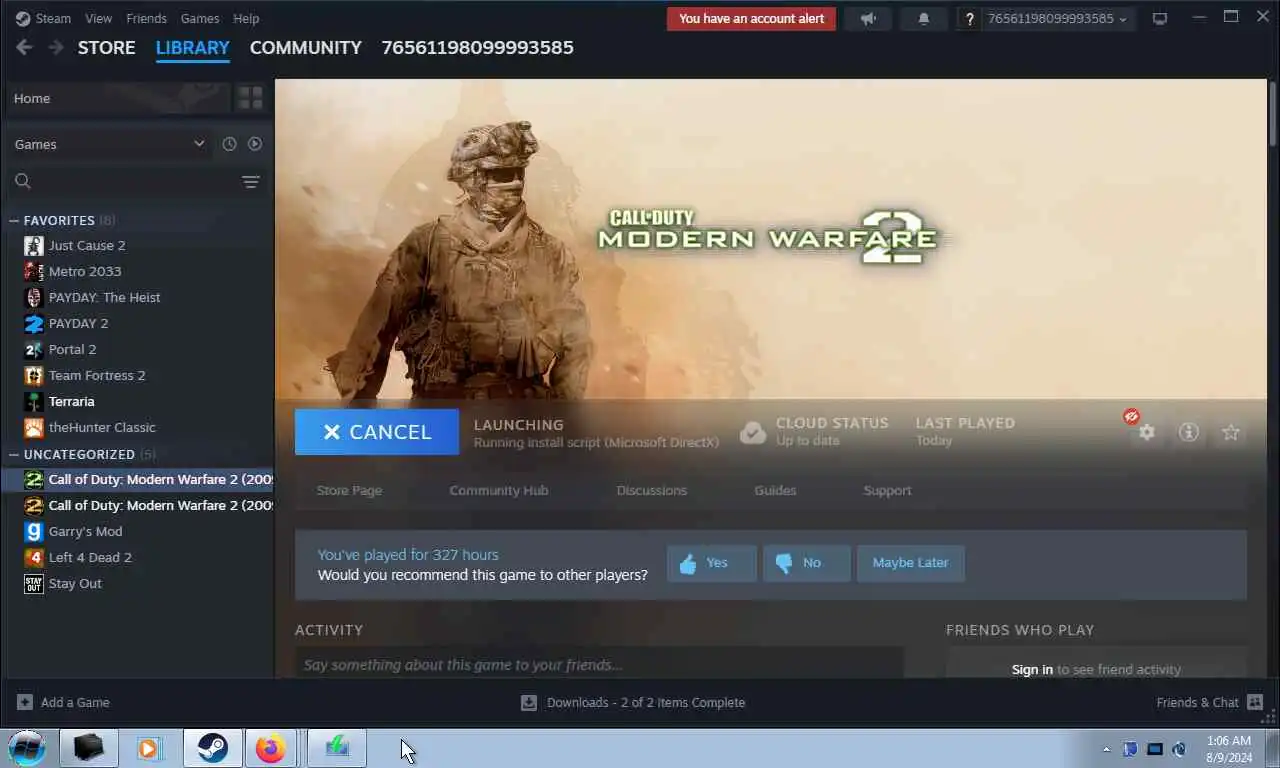Click the account alert banner
1280x768 pixels.
[x=751, y=18]
